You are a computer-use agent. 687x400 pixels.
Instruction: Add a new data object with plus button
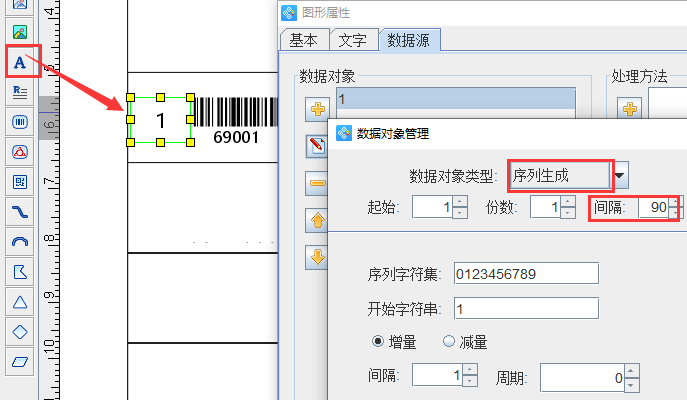tap(318, 109)
